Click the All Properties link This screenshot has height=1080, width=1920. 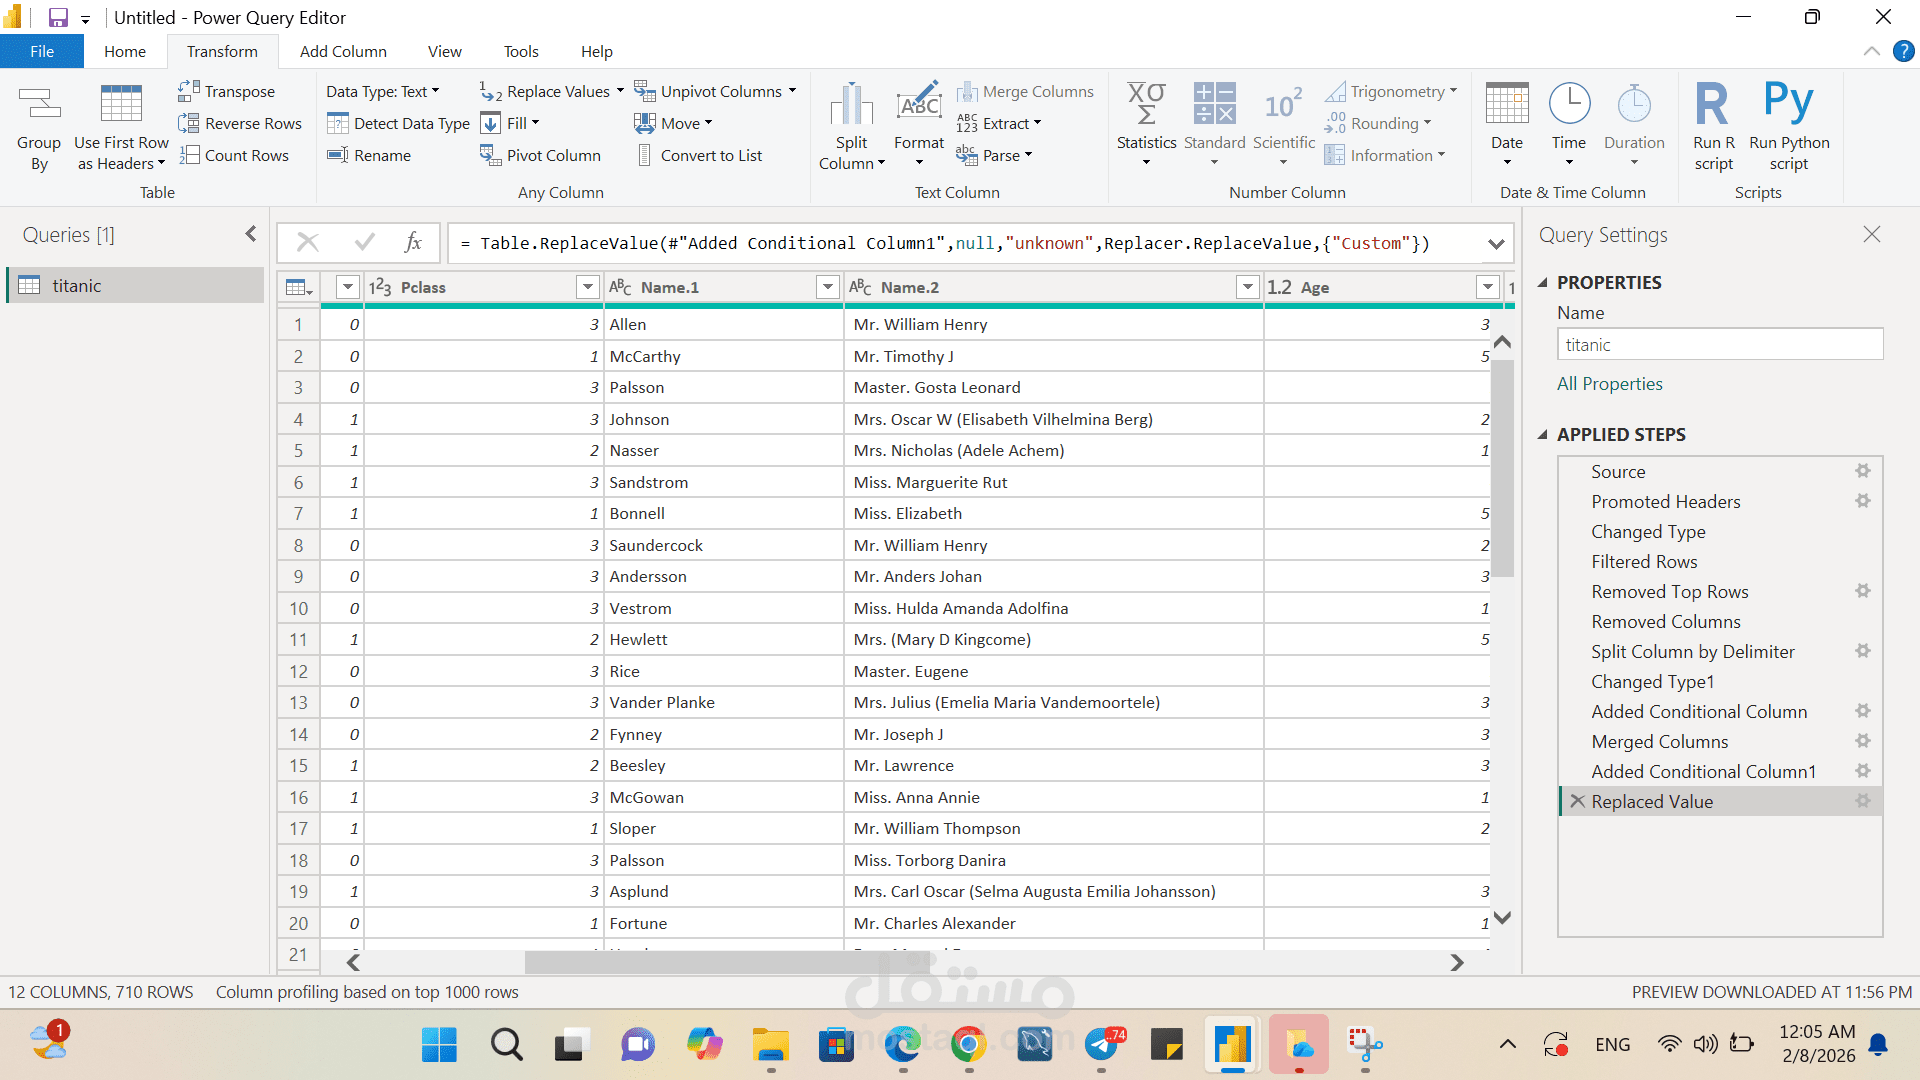tap(1609, 384)
